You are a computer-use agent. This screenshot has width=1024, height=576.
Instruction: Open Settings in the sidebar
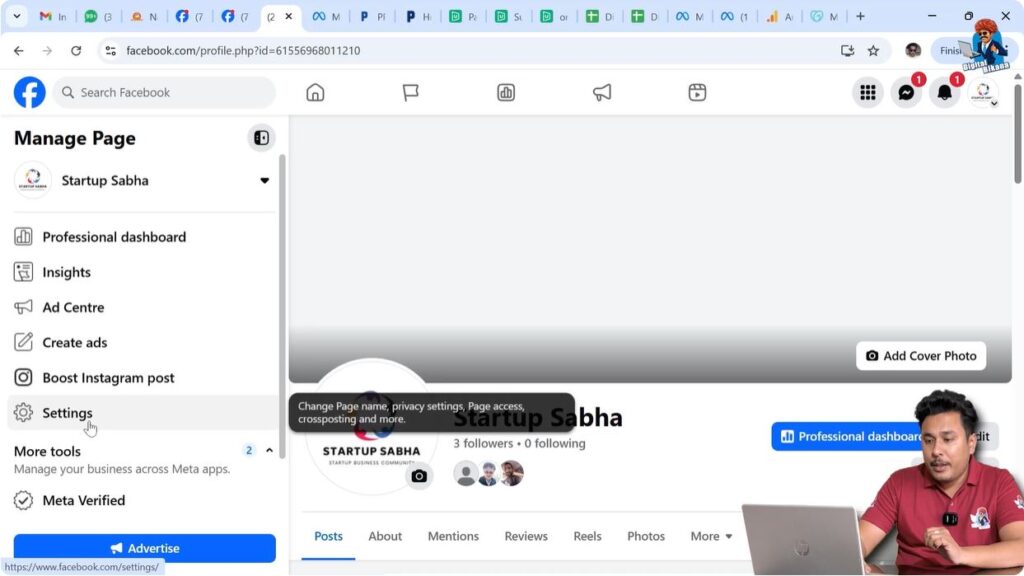point(67,413)
